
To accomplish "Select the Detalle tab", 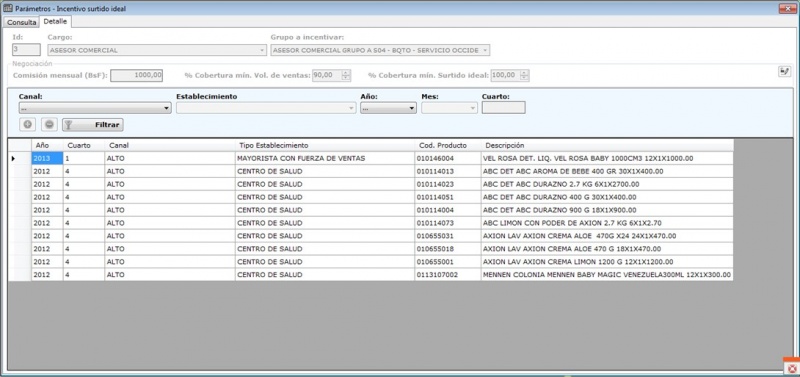I will click(x=55, y=21).
